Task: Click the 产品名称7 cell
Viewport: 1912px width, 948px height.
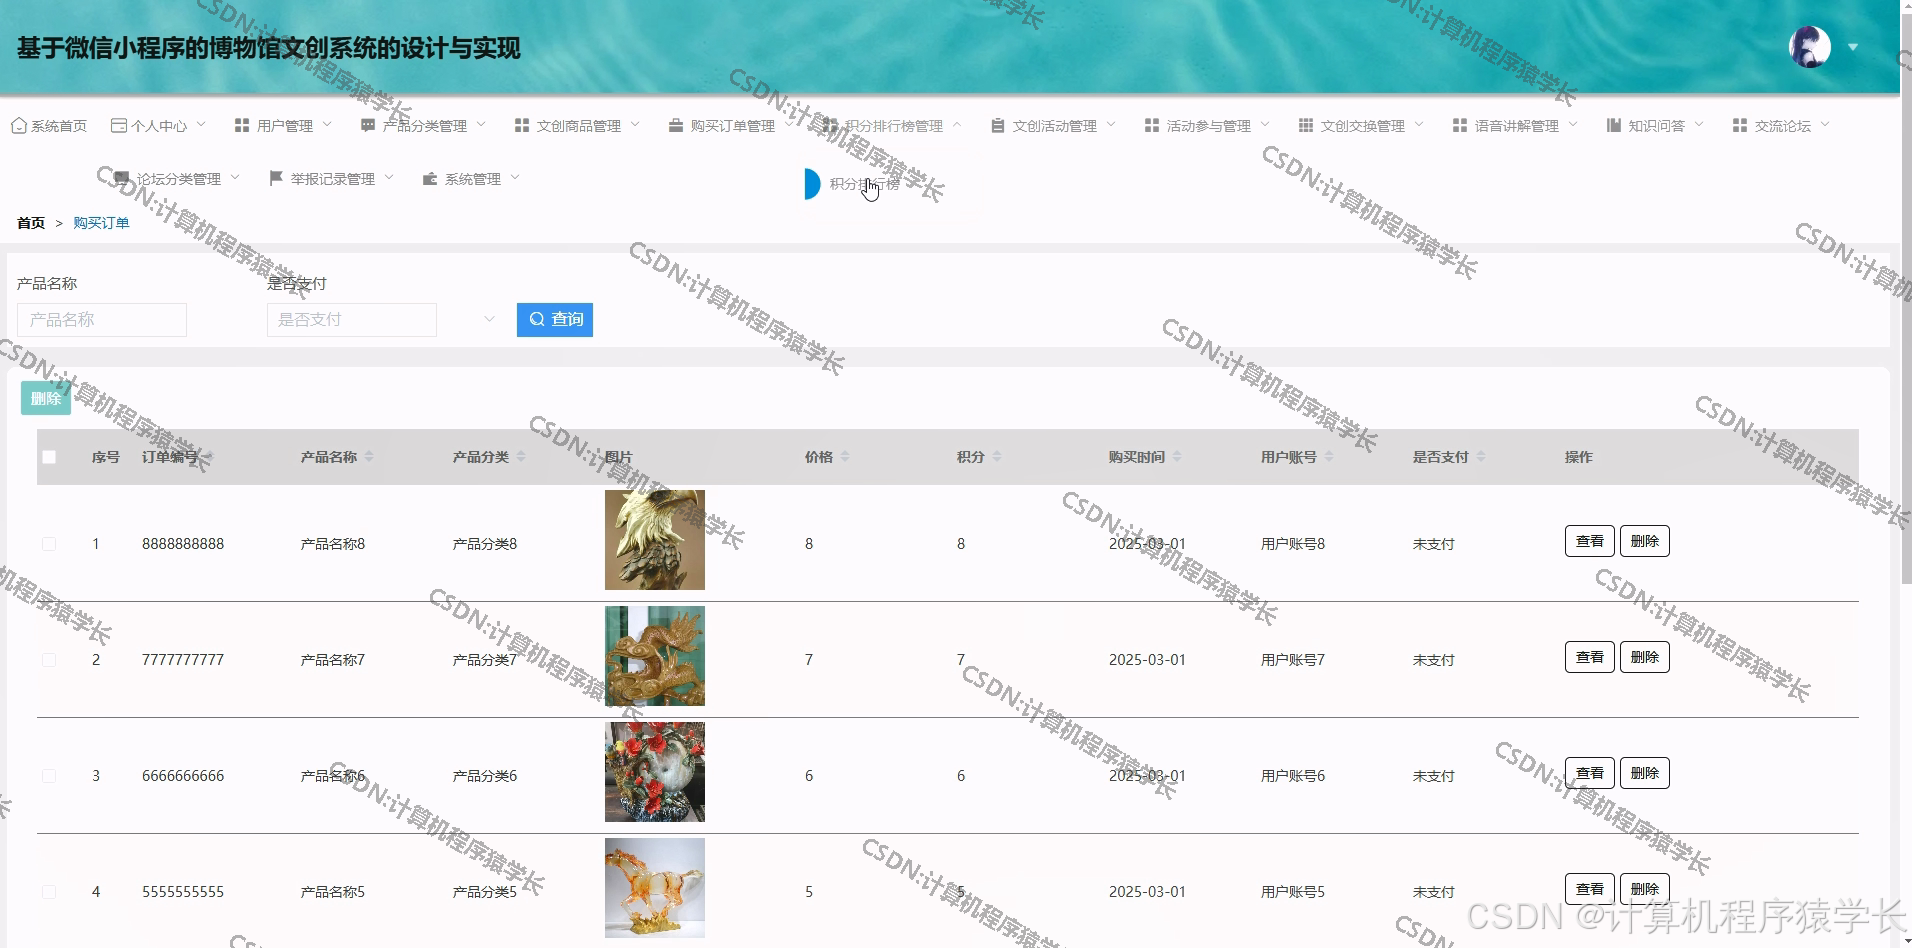Action: (x=333, y=660)
